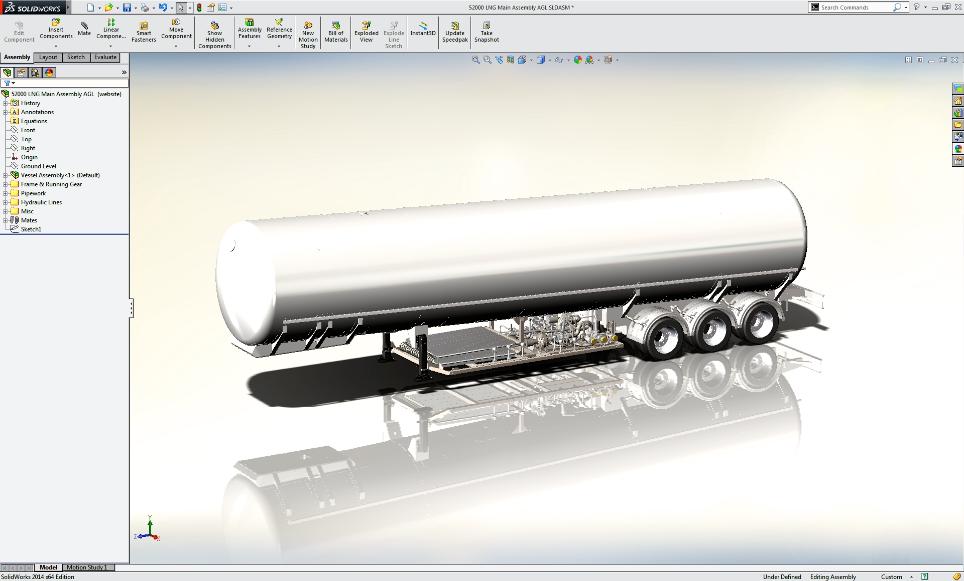Expand the Pipework folder in the tree

click(x=5, y=193)
